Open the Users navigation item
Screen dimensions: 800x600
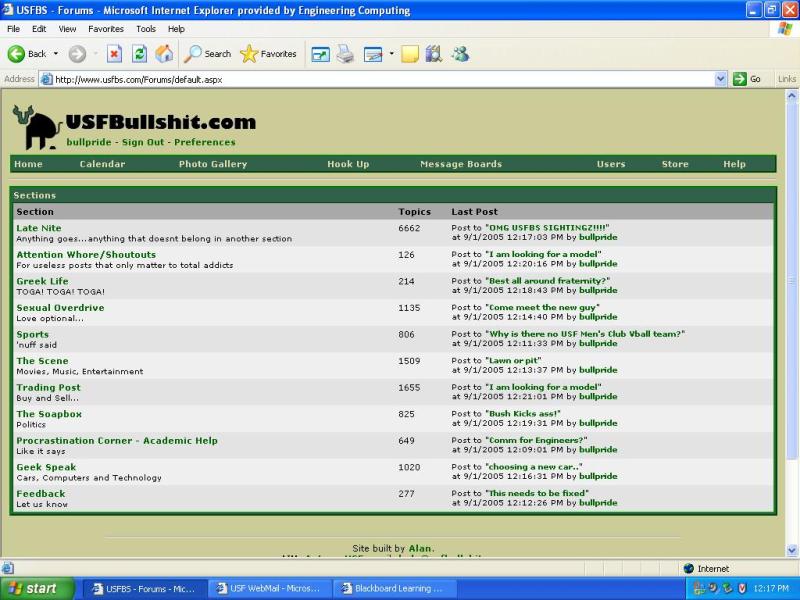point(611,164)
